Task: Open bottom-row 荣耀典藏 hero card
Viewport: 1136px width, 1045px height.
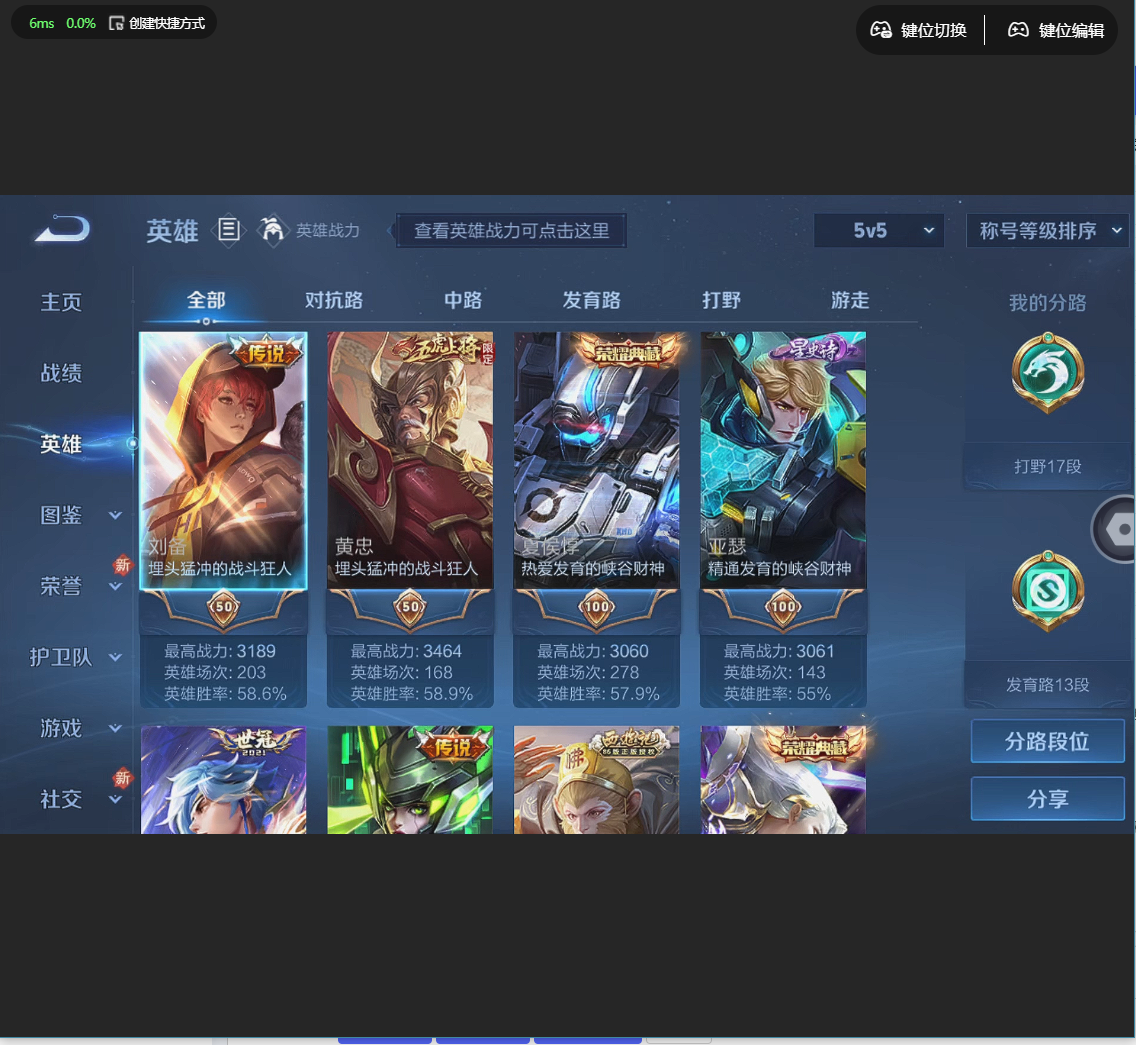Action: click(783, 780)
